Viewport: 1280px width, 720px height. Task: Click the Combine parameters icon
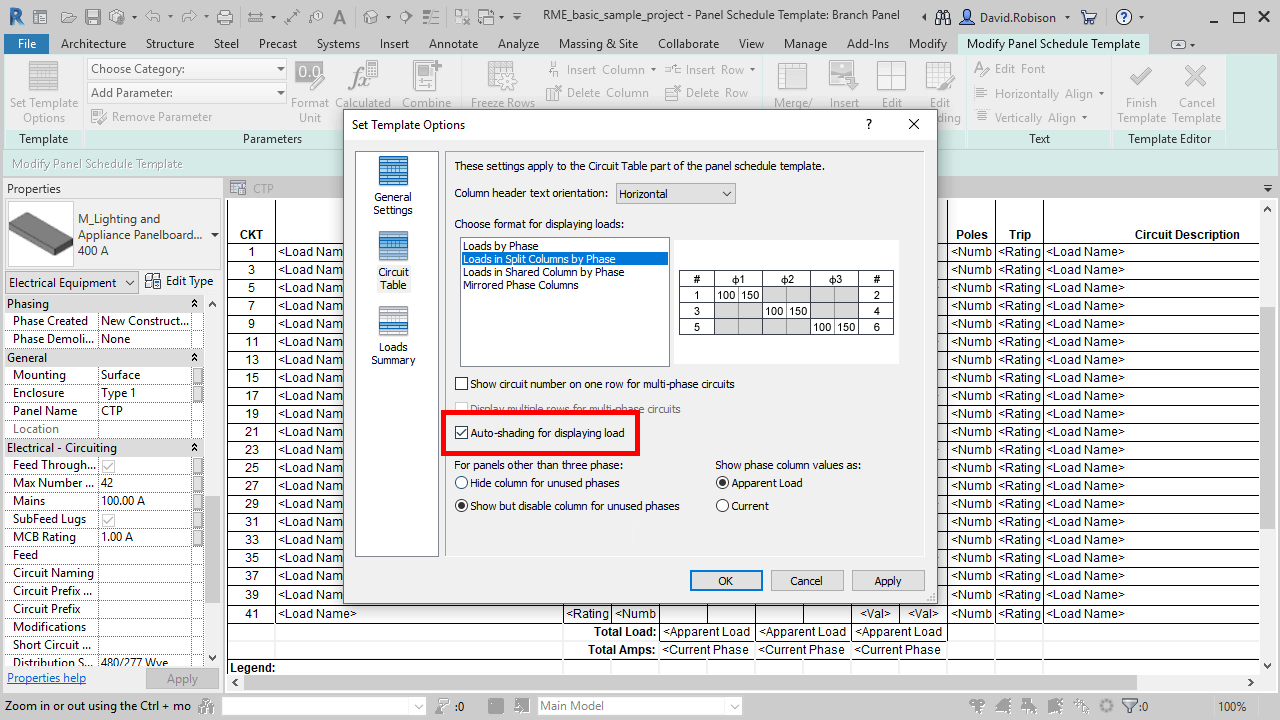click(x=427, y=80)
